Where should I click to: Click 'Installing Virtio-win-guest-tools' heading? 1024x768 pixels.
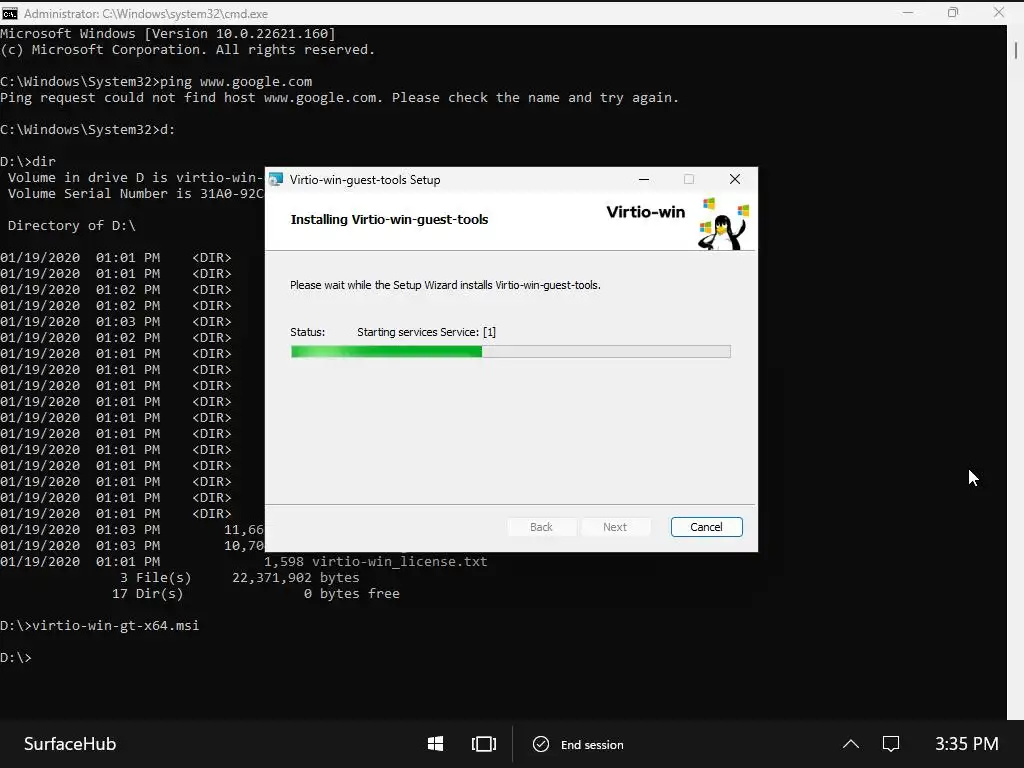point(389,220)
